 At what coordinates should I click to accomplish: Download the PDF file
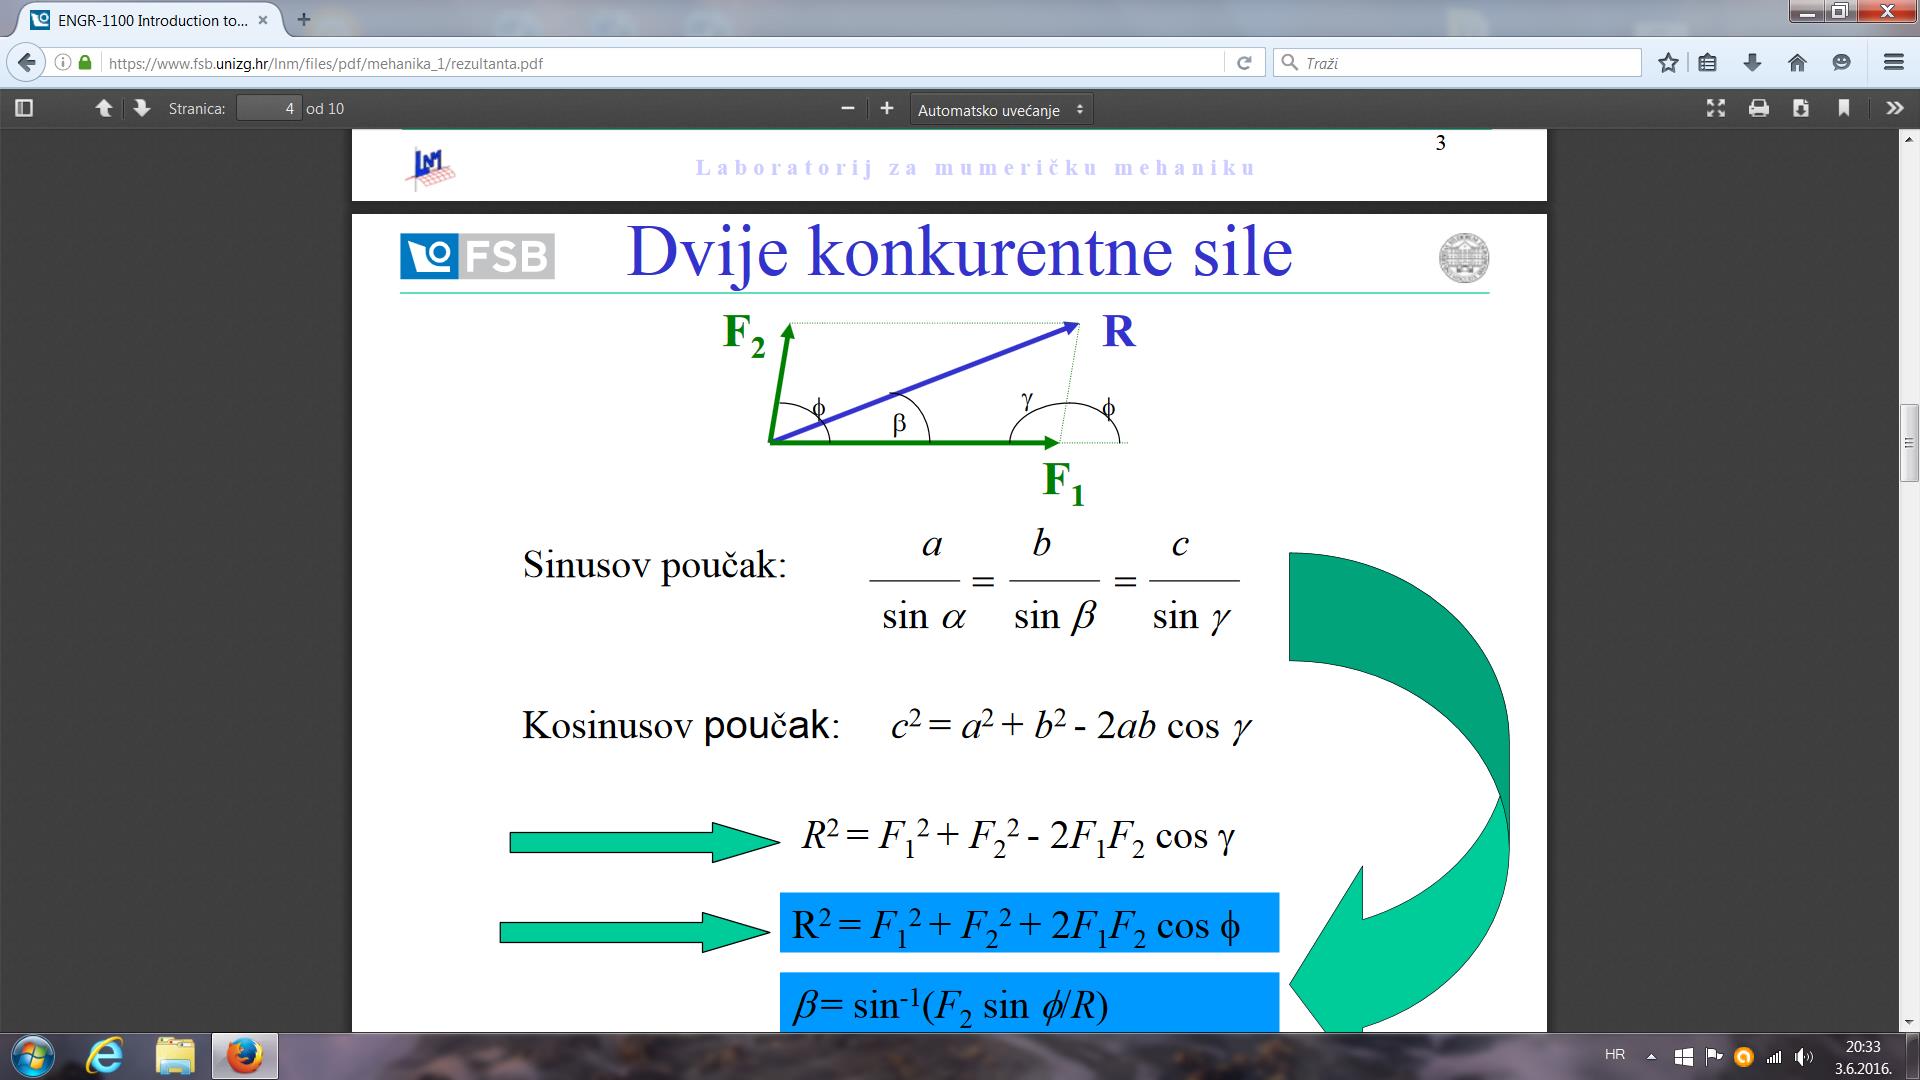1801,108
